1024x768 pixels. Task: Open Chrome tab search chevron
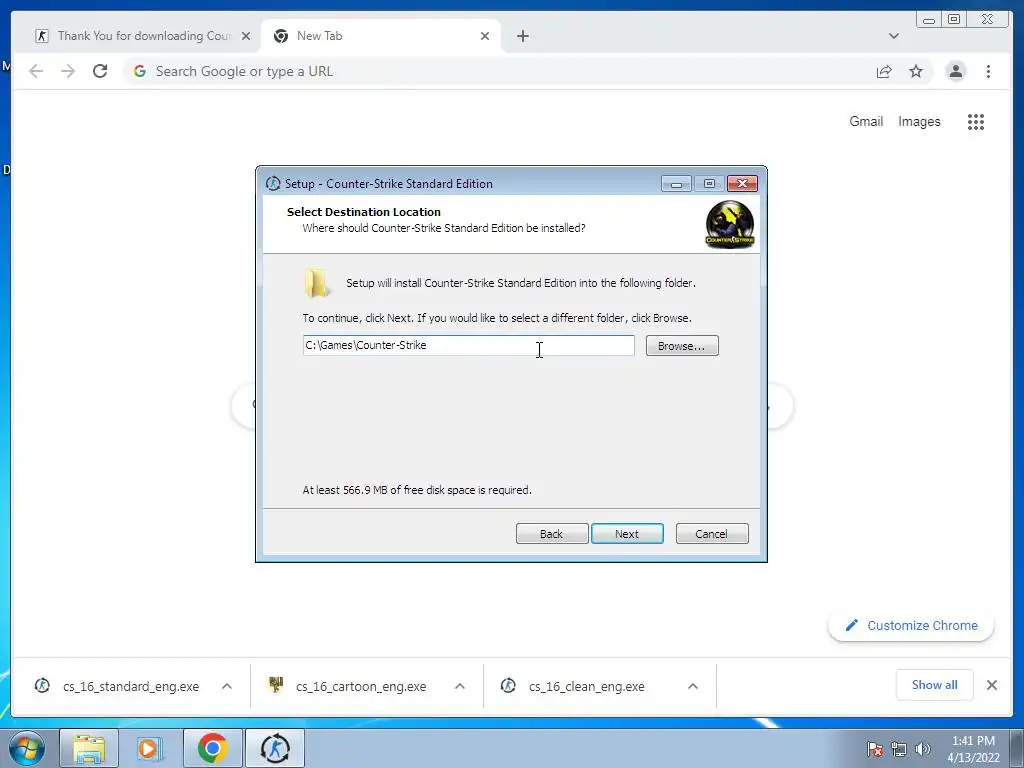click(x=893, y=36)
